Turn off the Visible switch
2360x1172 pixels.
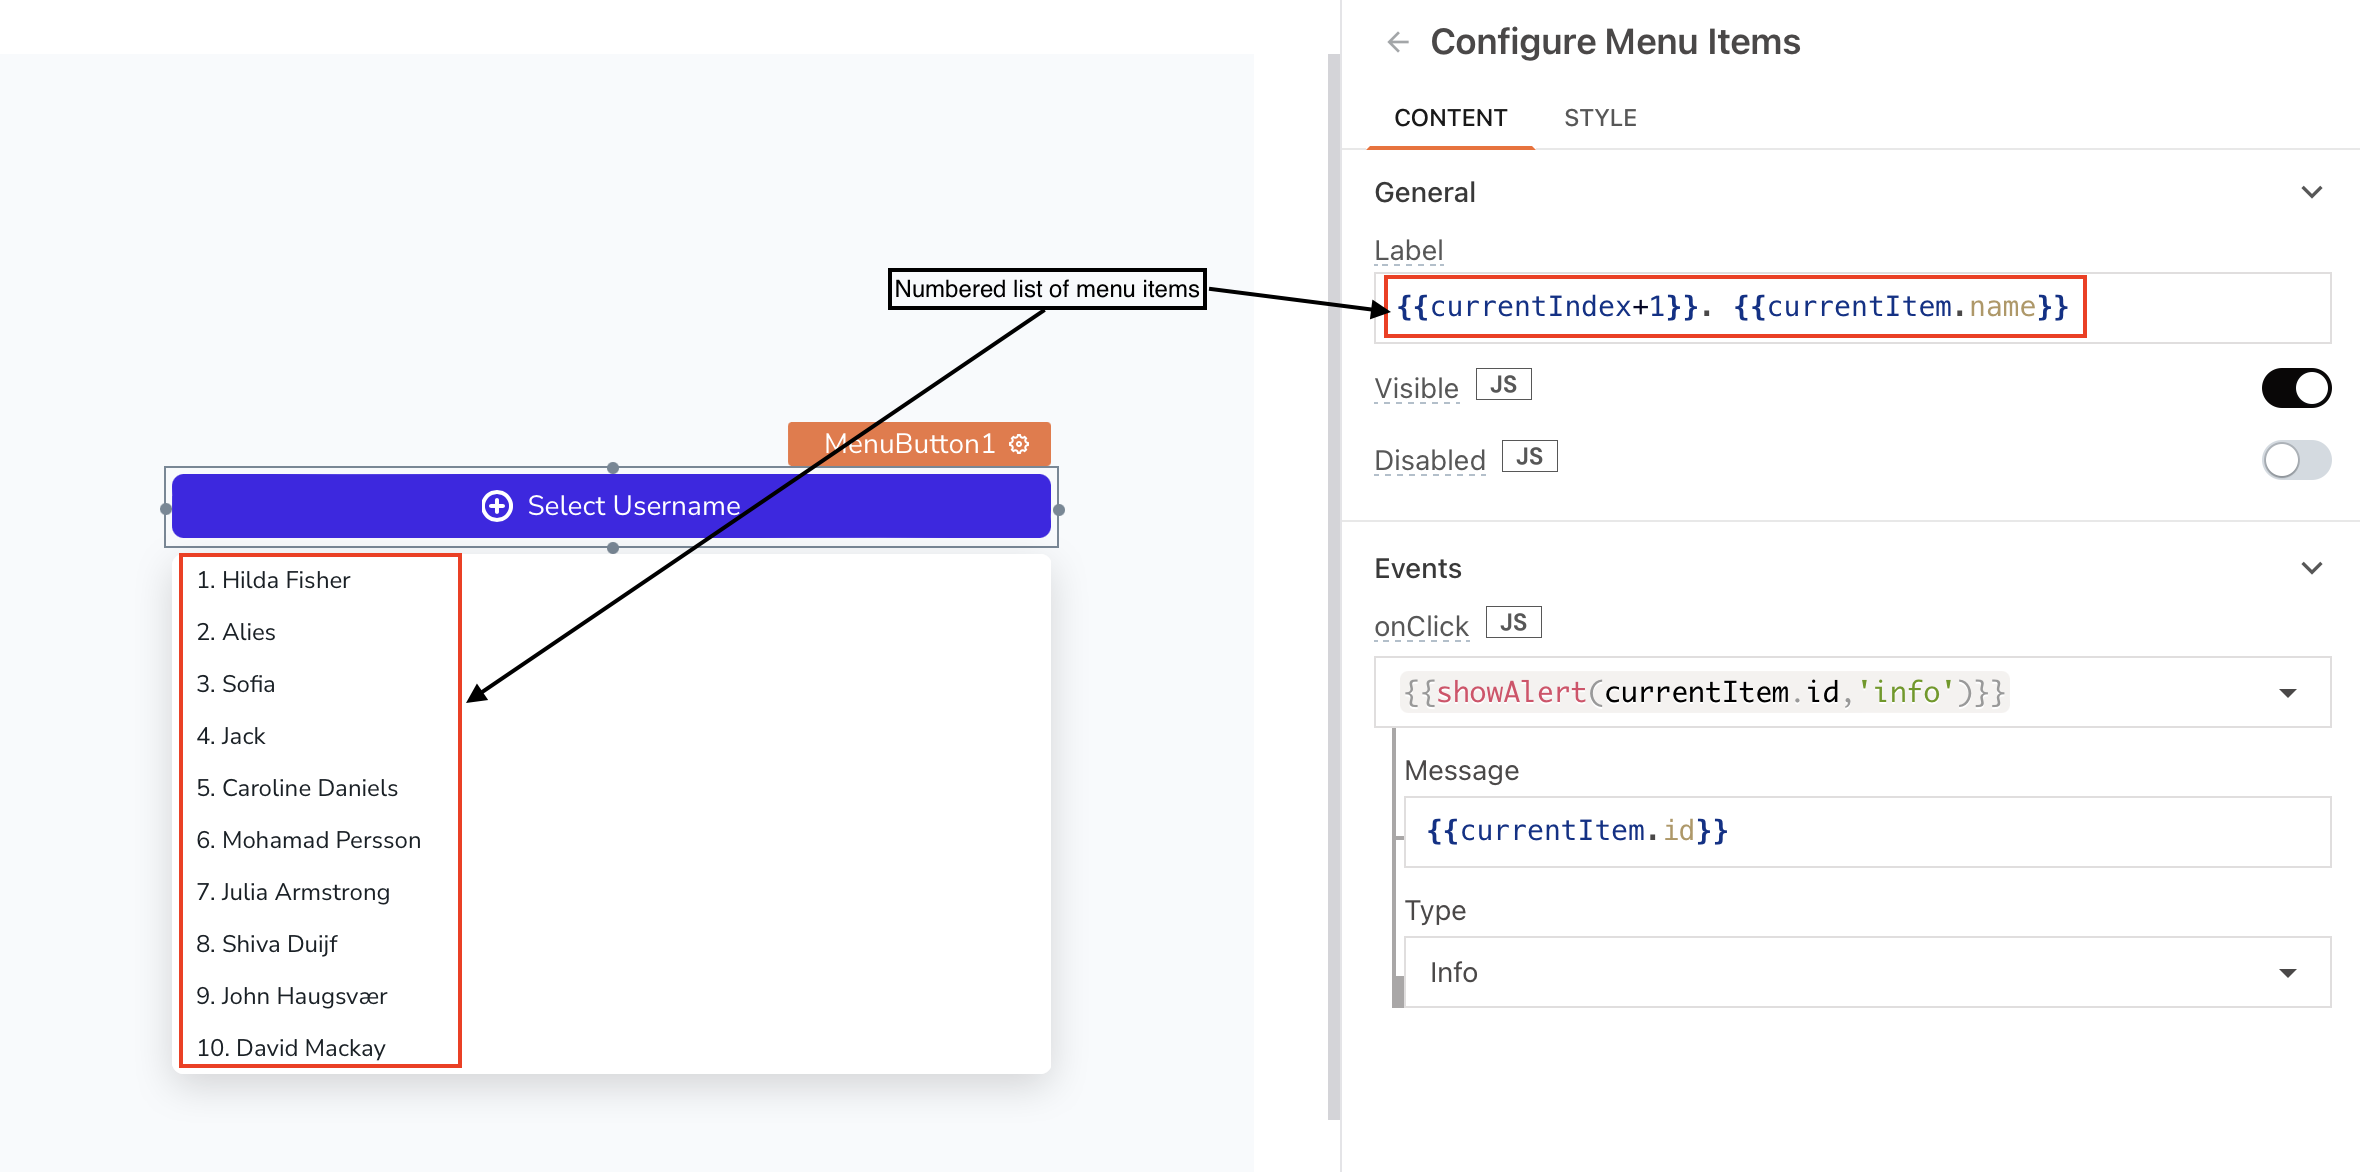tap(2296, 388)
